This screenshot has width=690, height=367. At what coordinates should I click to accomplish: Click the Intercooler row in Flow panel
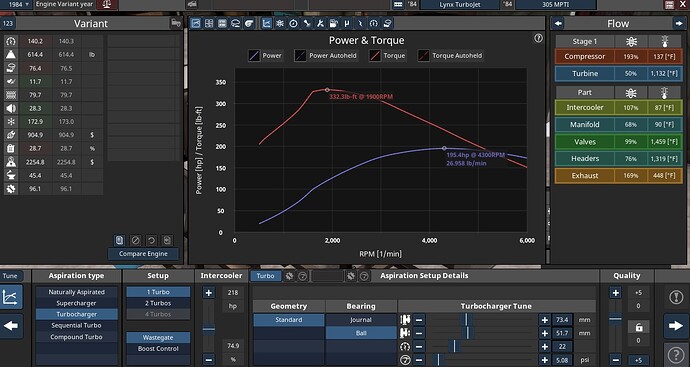618,107
